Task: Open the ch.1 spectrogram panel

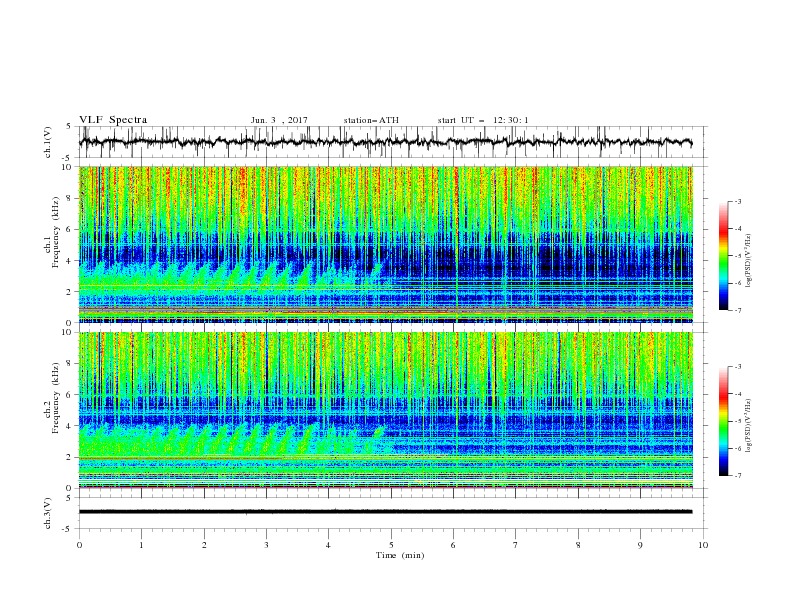Action: click(x=385, y=244)
